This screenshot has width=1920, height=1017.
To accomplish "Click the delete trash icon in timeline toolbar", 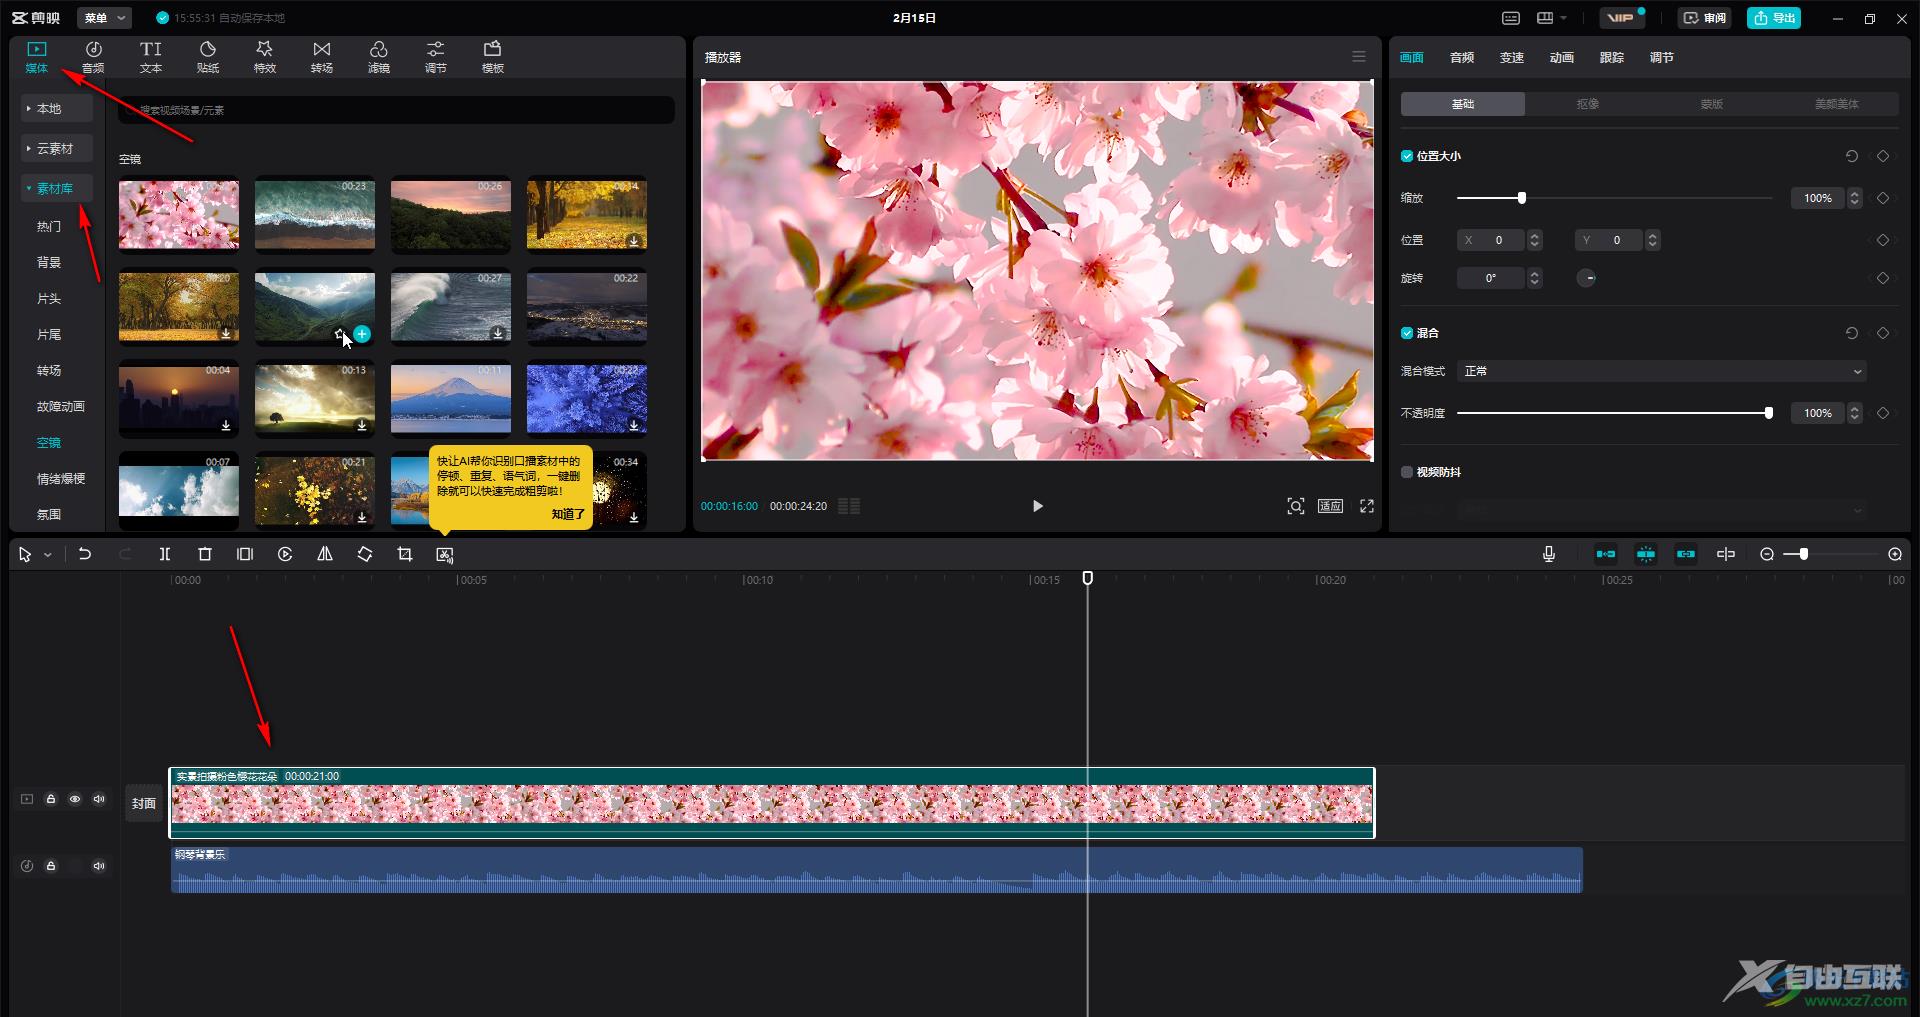I will (205, 554).
